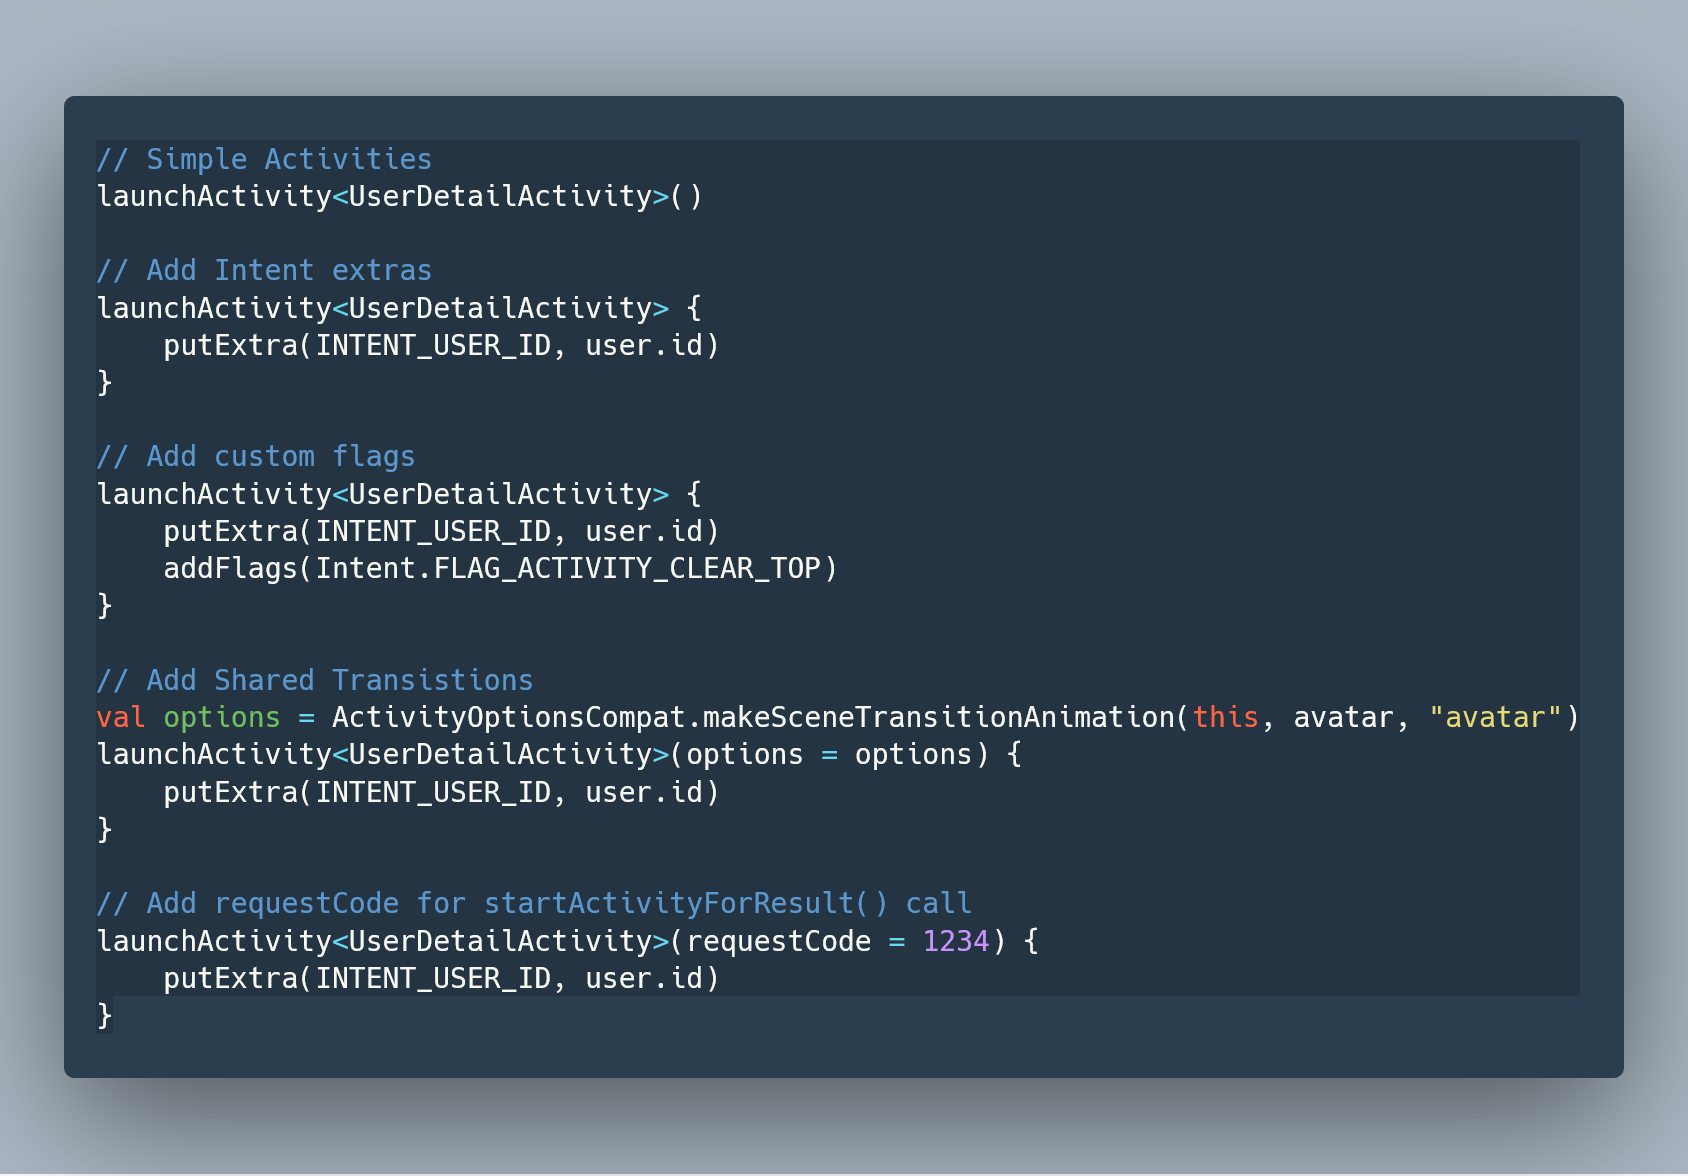Click the "// Add Intent extras" comment
The height and width of the screenshot is (1176, 1688).
coord(264,270)
